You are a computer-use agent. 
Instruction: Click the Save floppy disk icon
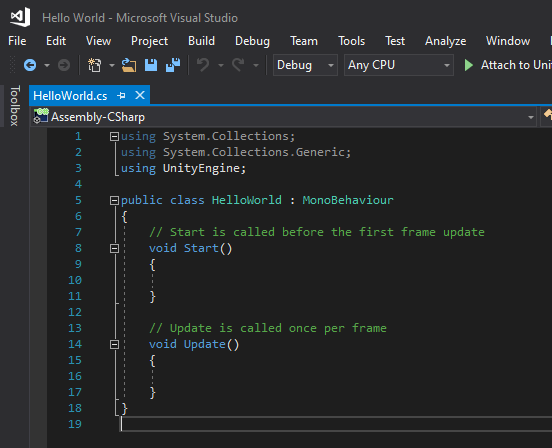151,65
